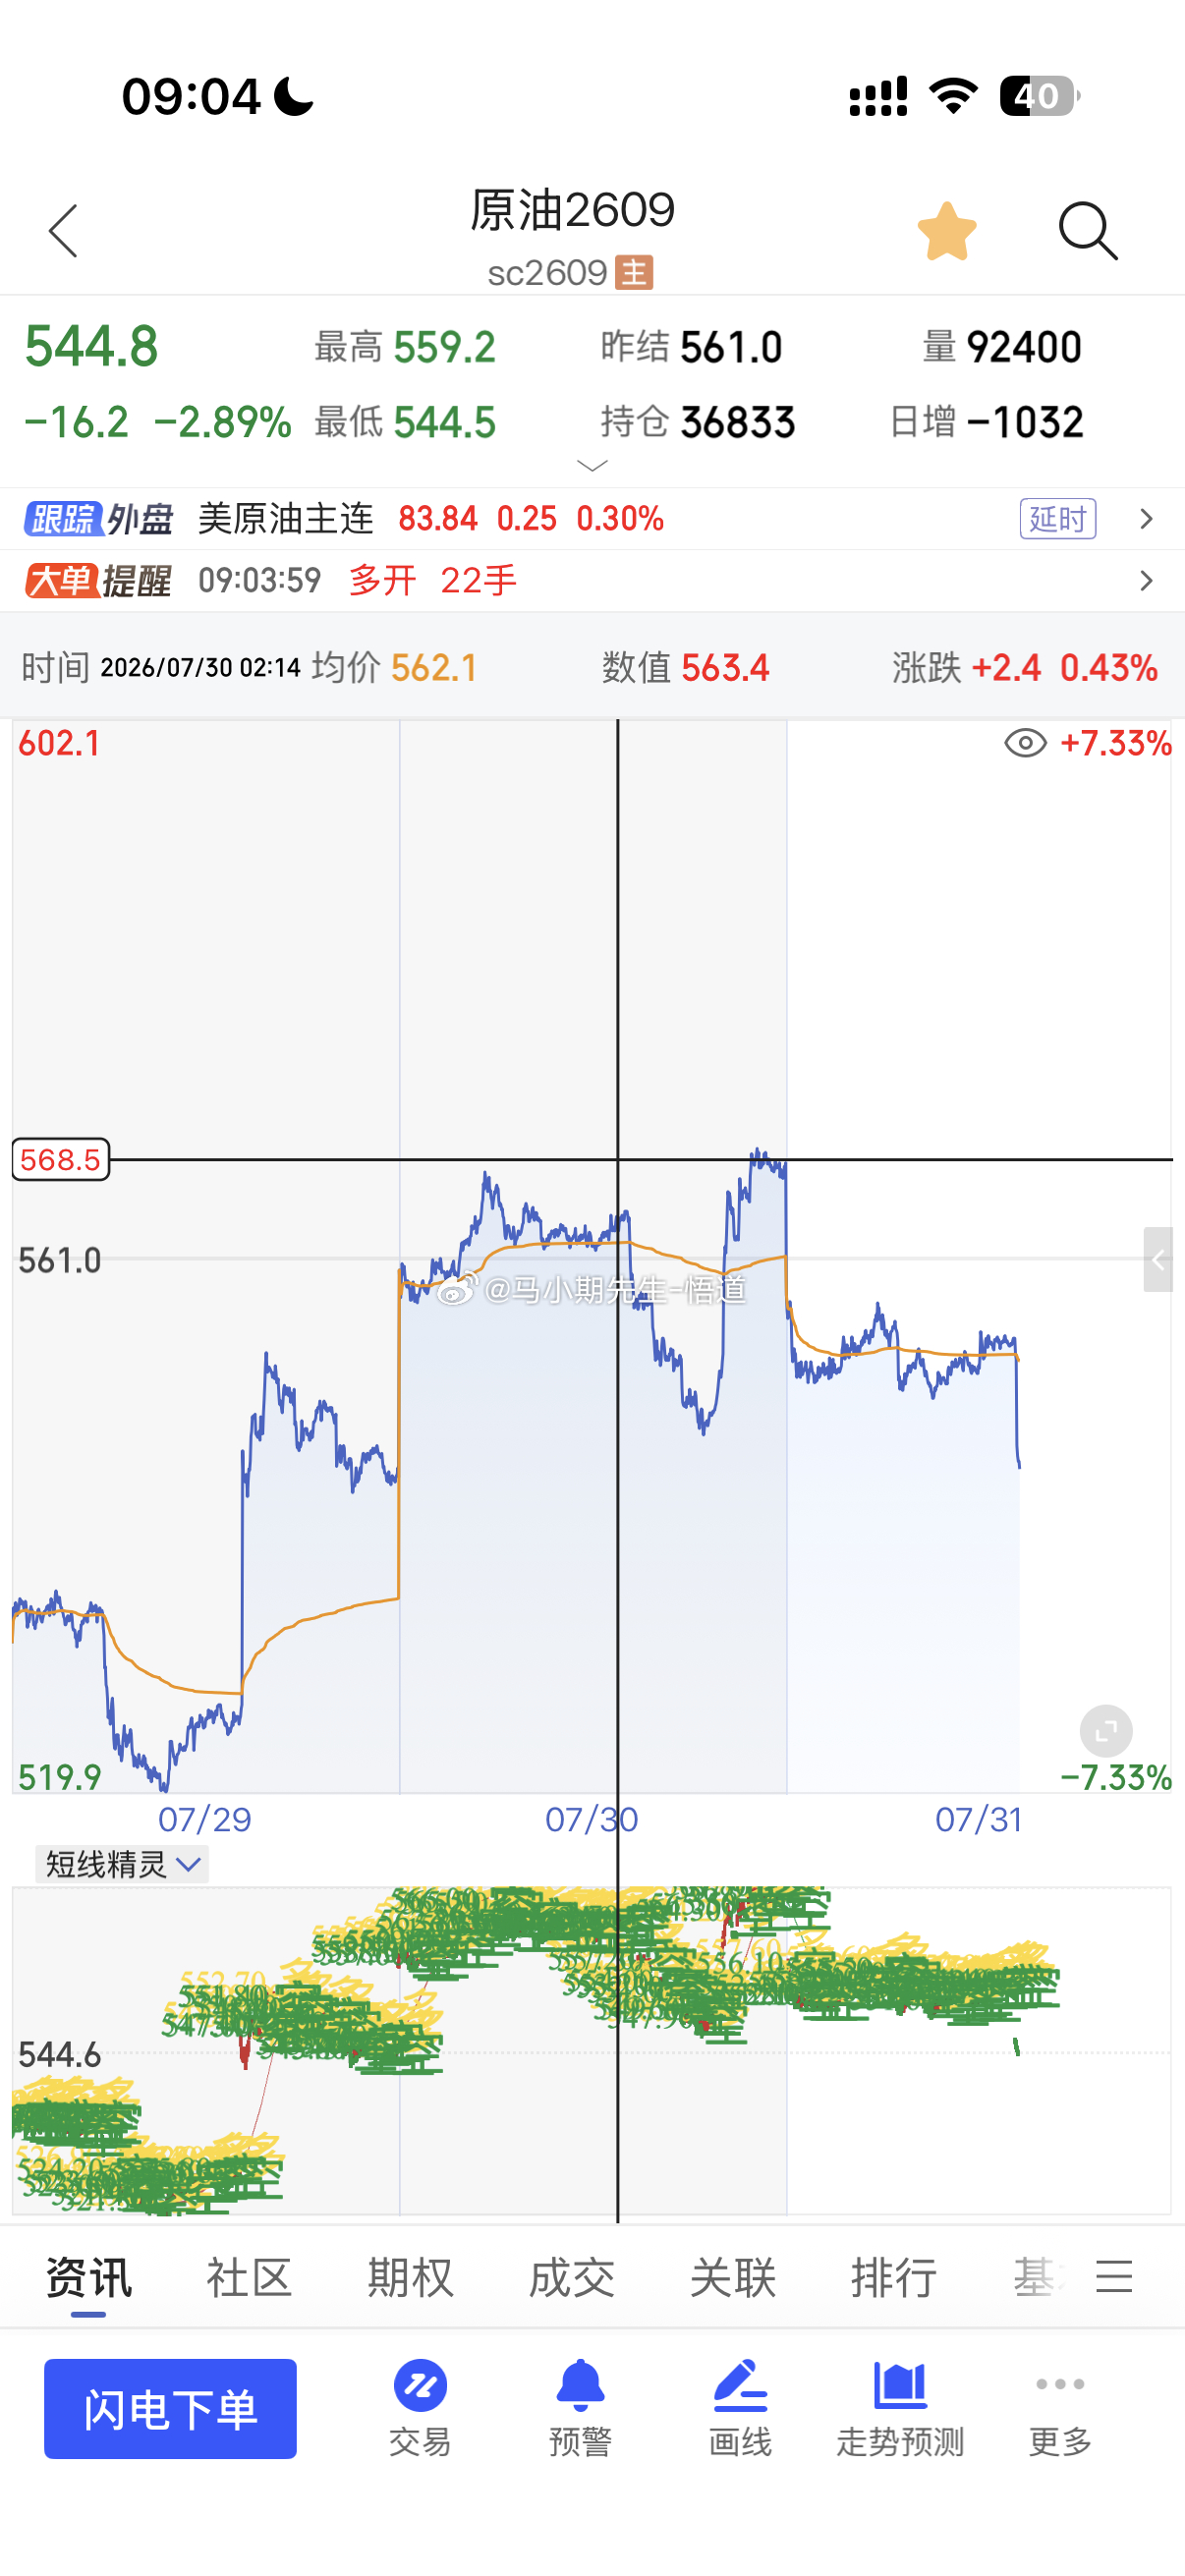Image resolution: width=1185 pixels, height=2576 pixels.
Task: Toggle the eye visibility icon on chart
Action: [1025, 743]
